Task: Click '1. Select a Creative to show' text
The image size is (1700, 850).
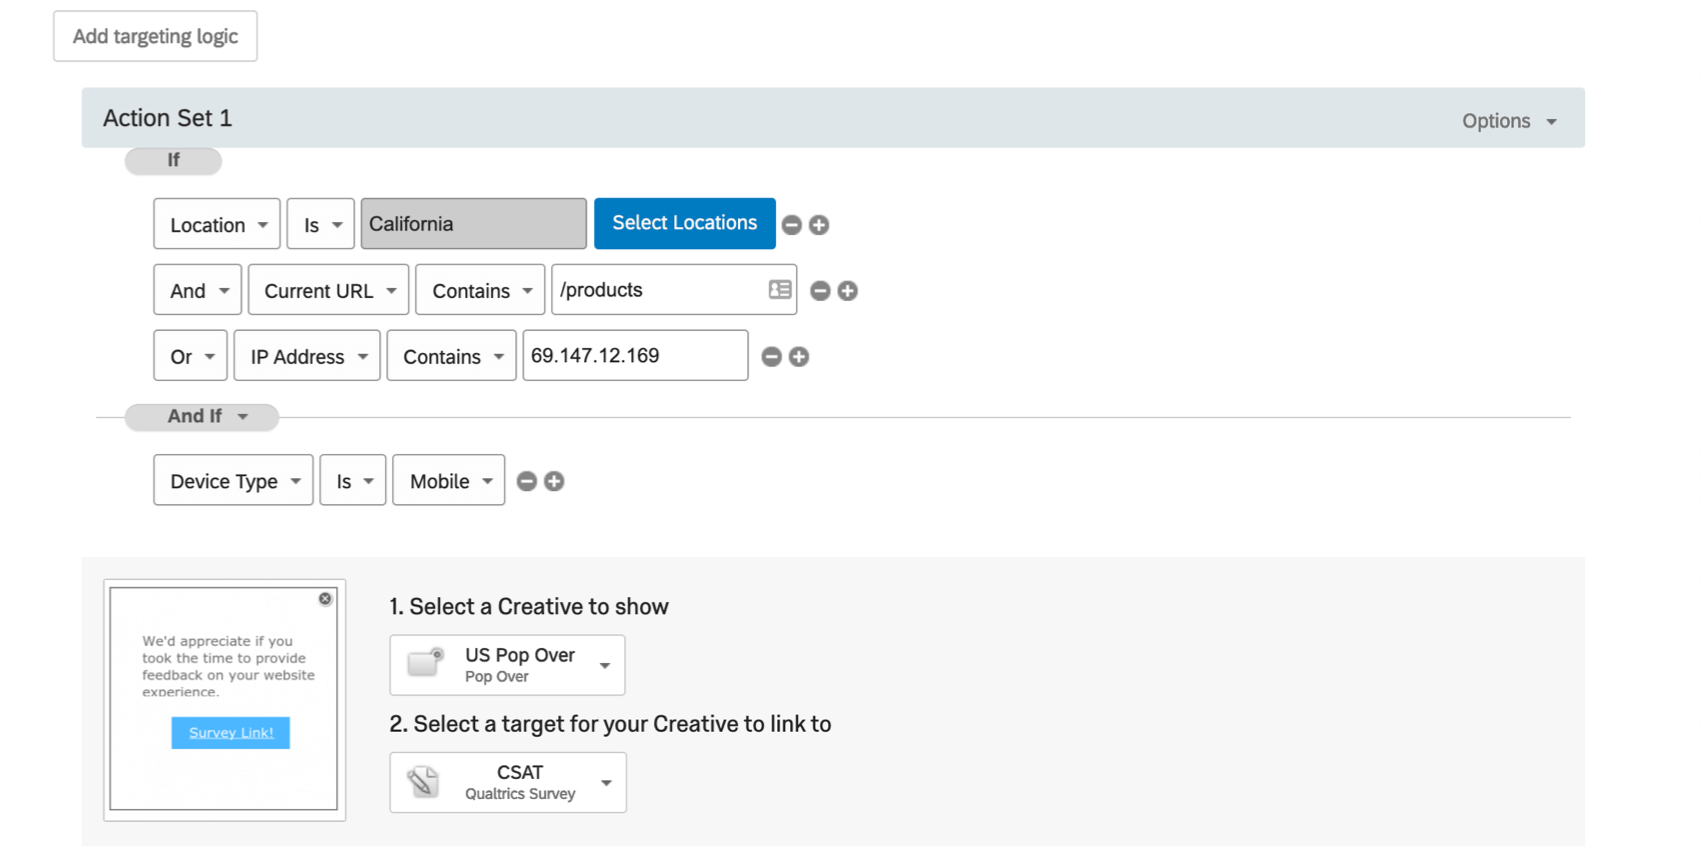Action: [x=529, y=607]
